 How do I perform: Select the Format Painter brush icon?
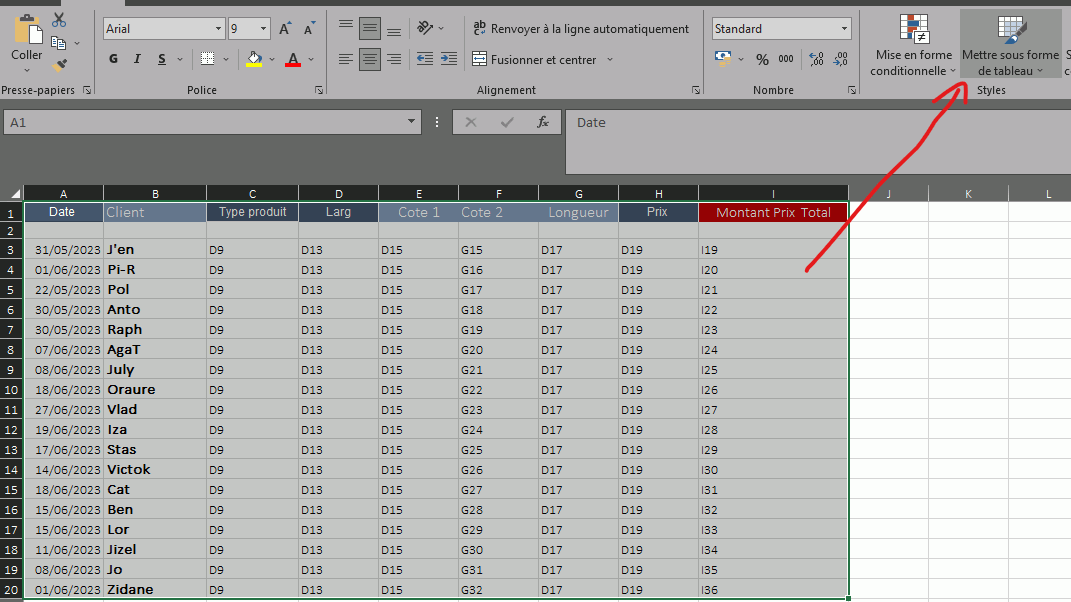pyautogui.click(x=59, y=66)
